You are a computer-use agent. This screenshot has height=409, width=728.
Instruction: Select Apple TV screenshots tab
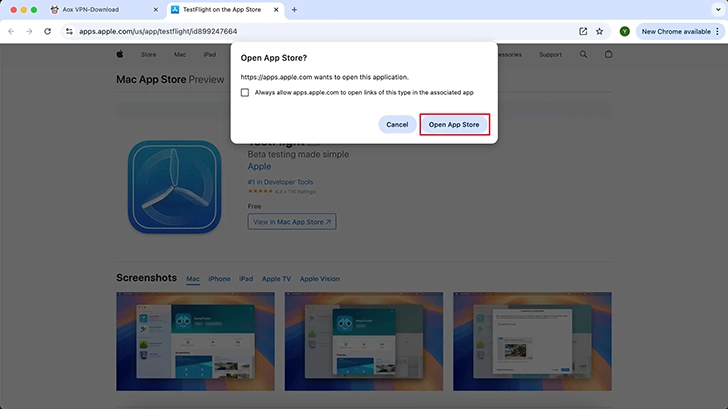276,279
